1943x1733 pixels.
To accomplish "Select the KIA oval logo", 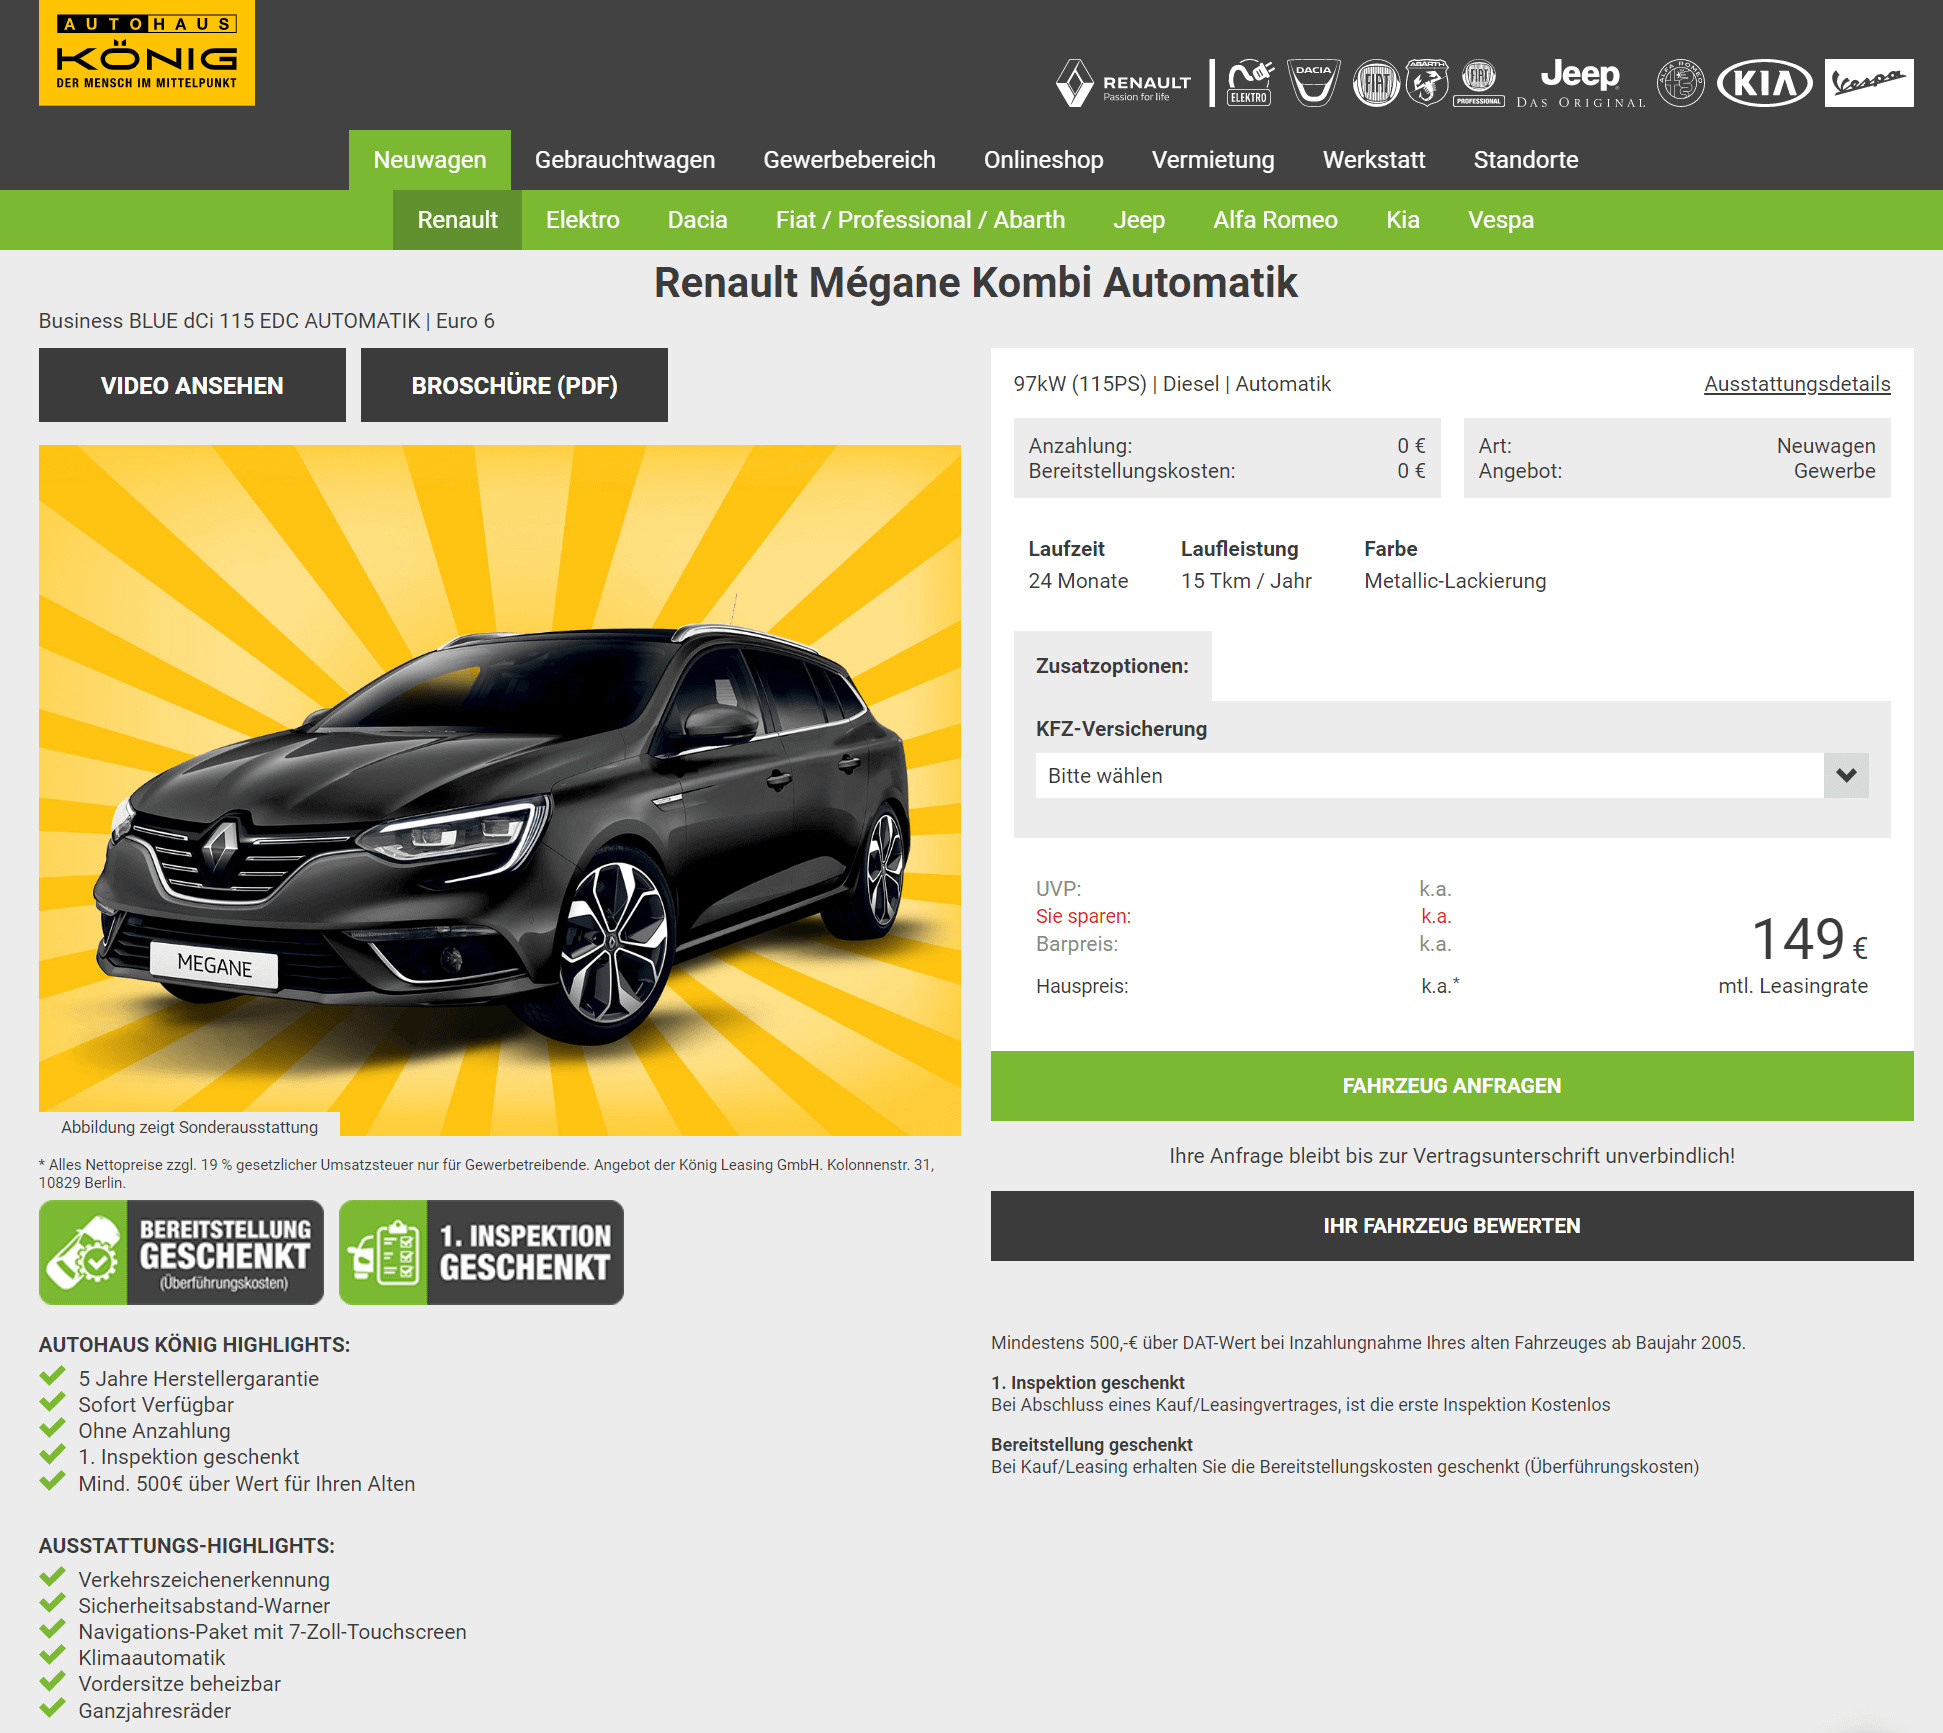I will 1765,83.
